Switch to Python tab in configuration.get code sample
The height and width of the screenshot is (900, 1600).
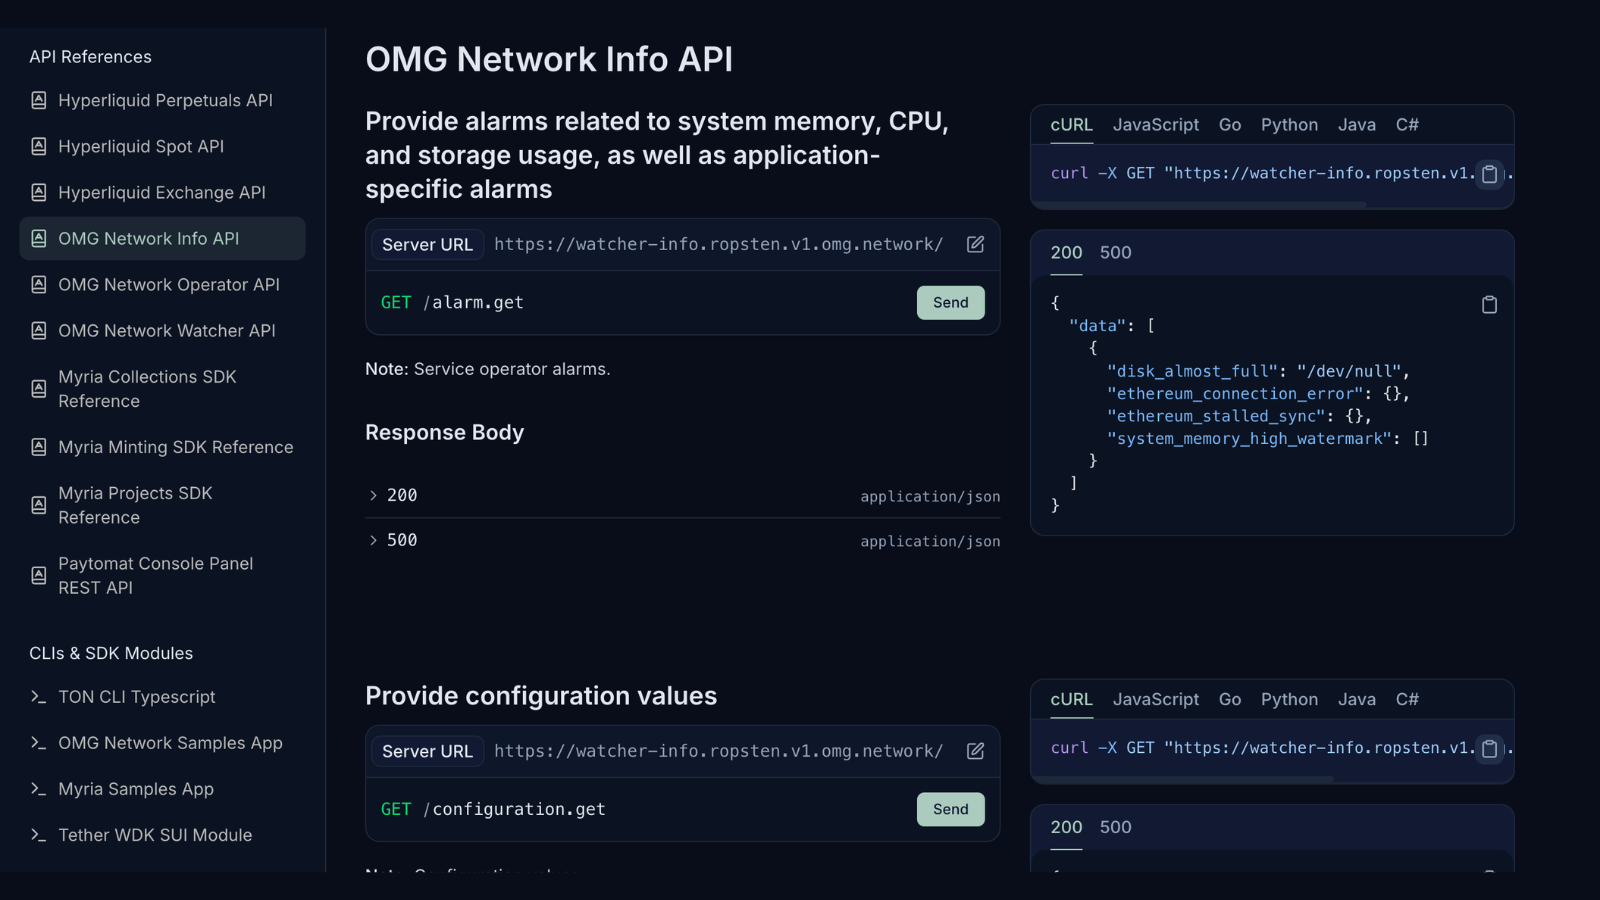pos(1289,700)
